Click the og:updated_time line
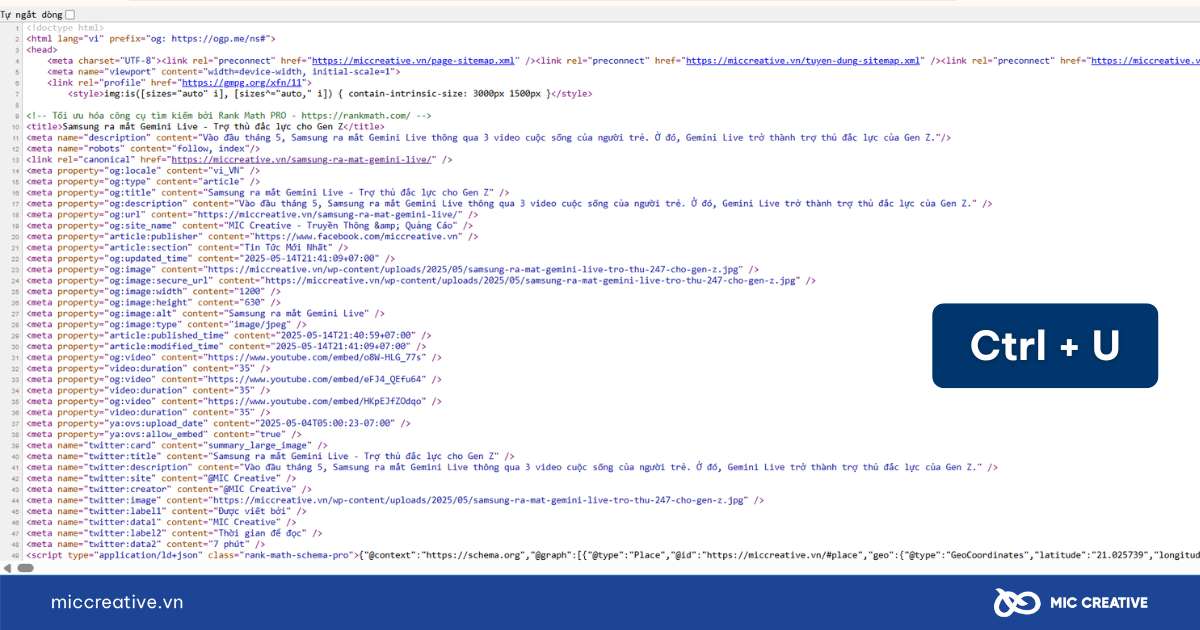Image resolution: width=1200 pixels, height=630 pixels. (211, 258)
